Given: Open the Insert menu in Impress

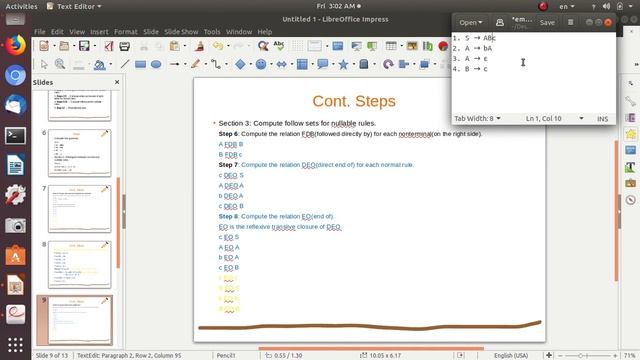Looking at the screenshot, I should tap(99, 31).
